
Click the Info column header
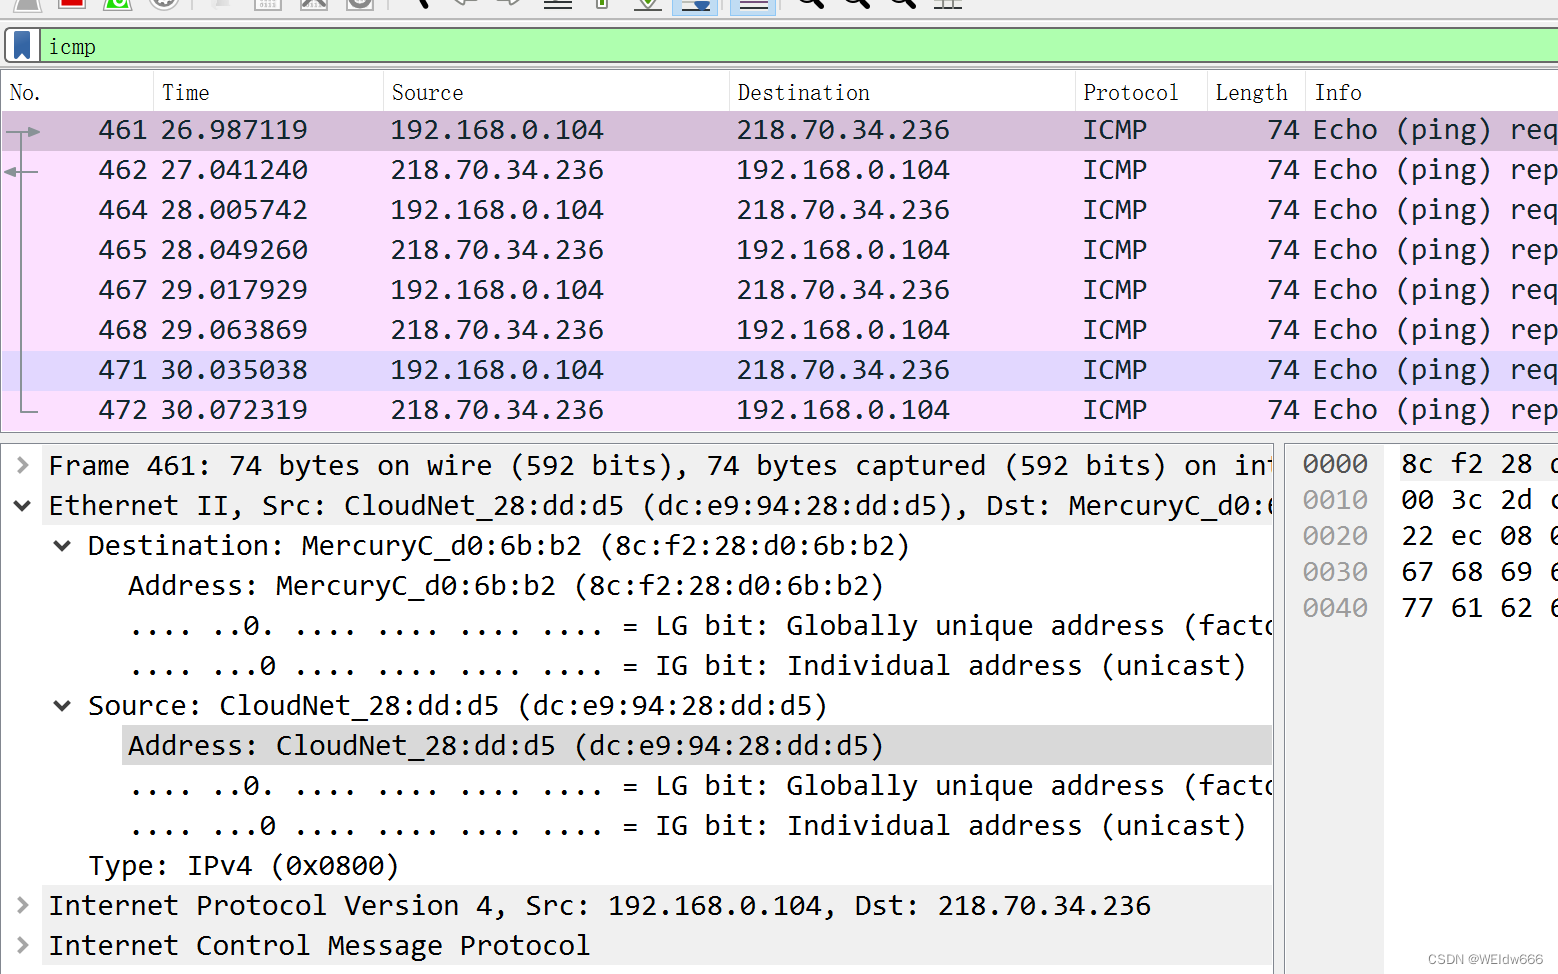1431,93
